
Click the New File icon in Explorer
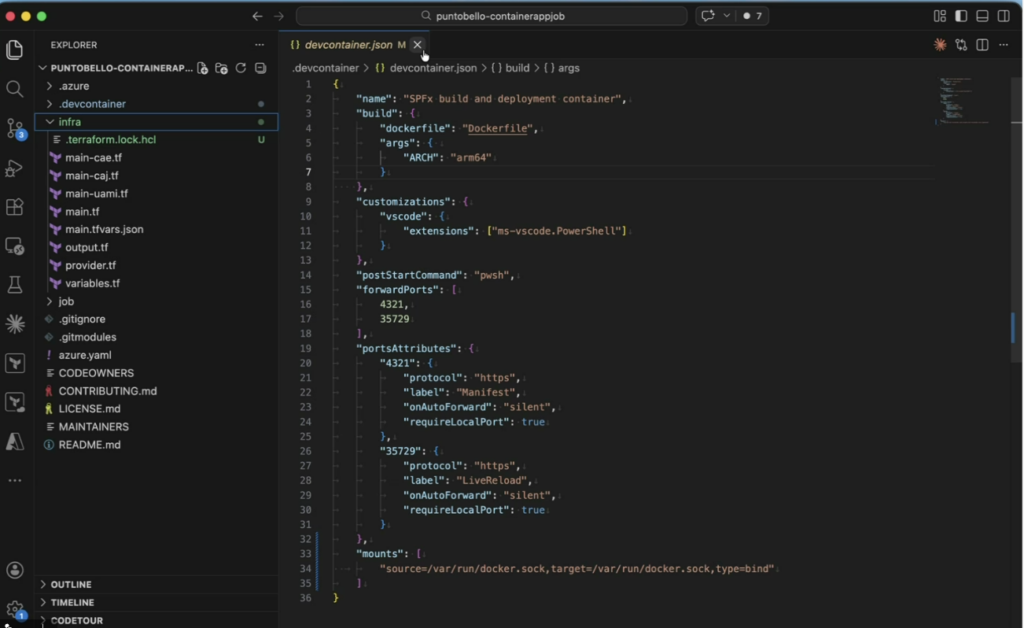coord(203,68)
